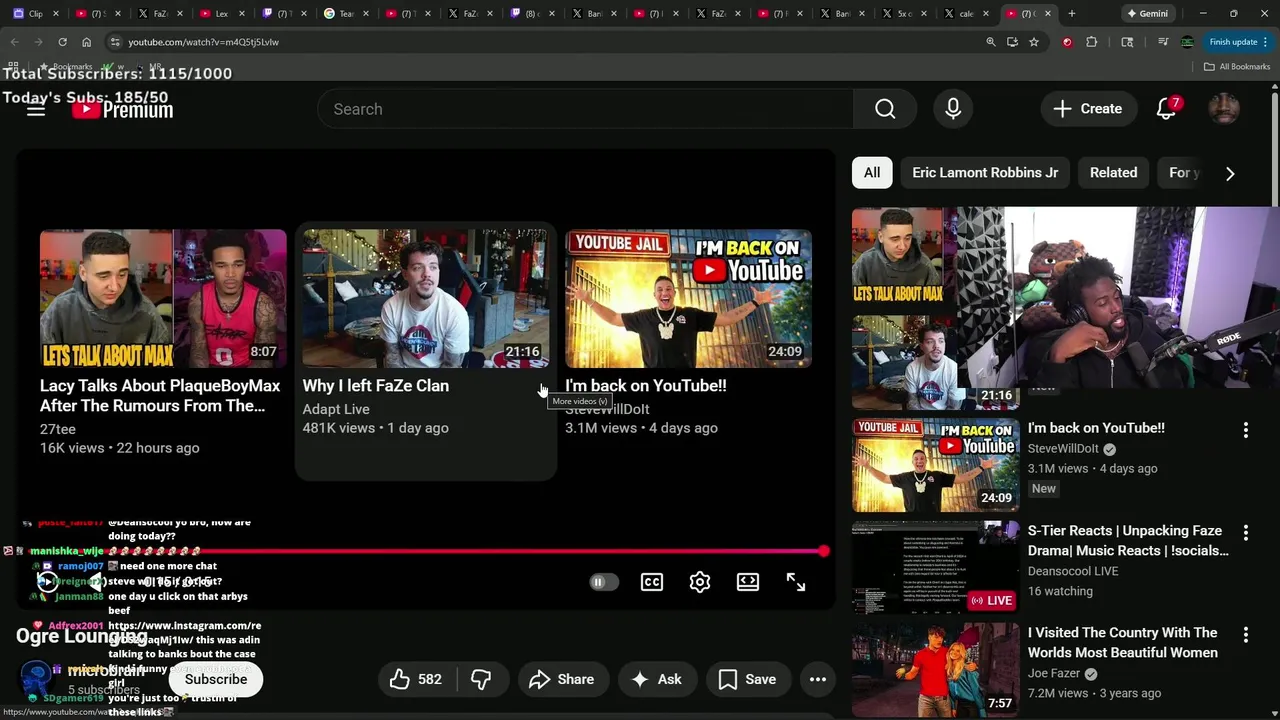Select the Related chip

tap(1113, 173)
